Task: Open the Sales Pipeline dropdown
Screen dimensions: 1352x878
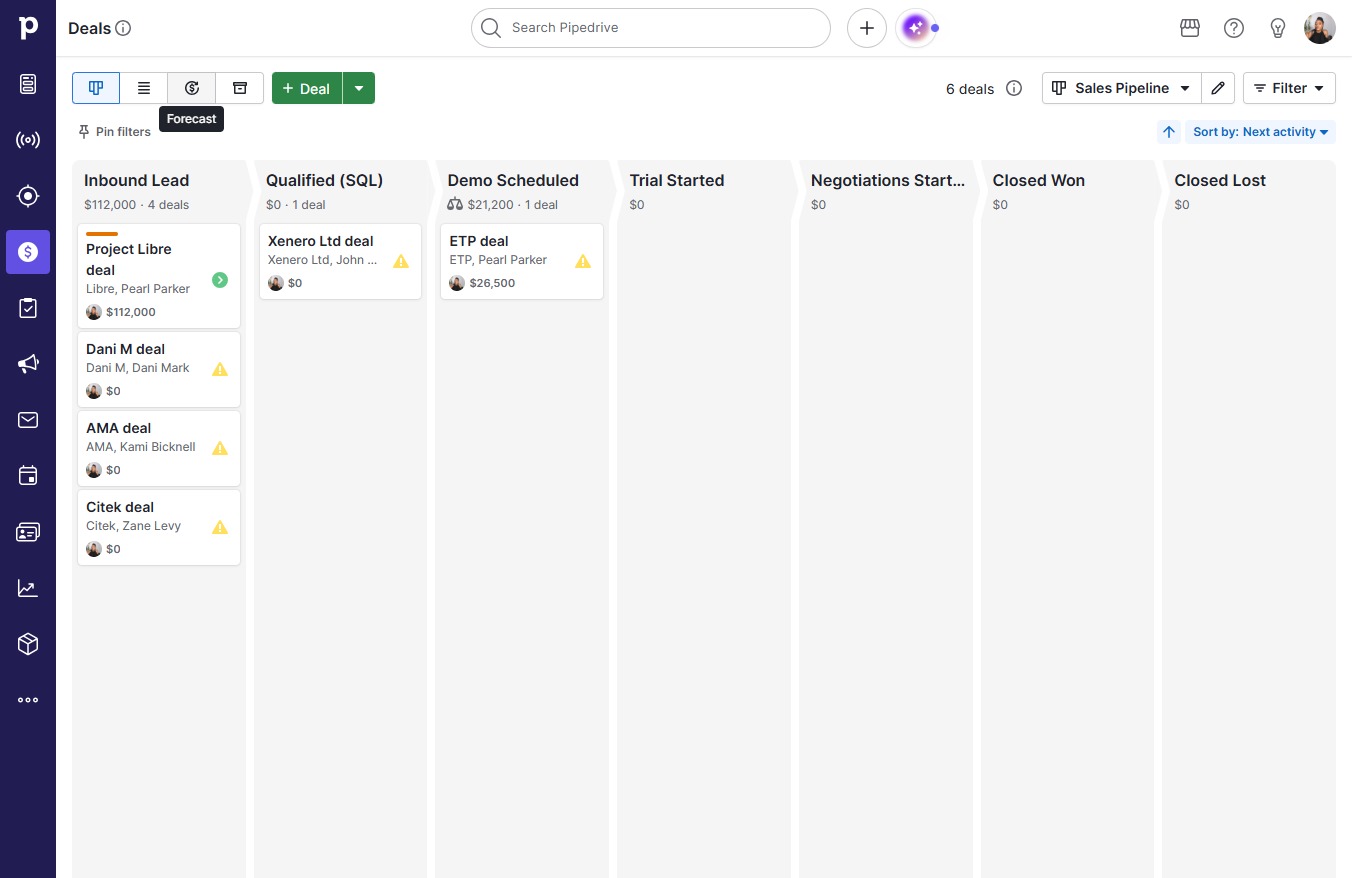Action: 1122,88
